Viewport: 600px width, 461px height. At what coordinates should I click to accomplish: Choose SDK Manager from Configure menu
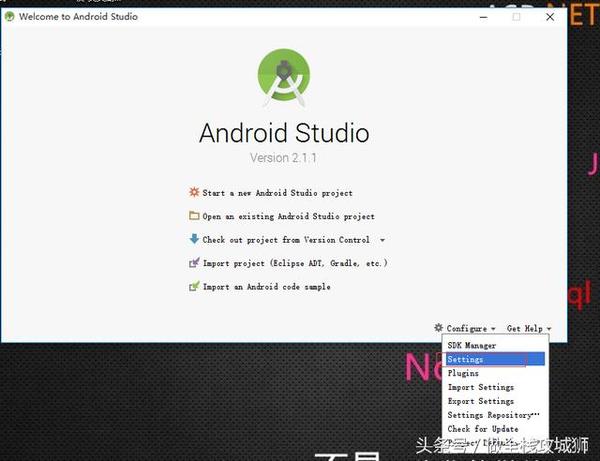(496, 345)
